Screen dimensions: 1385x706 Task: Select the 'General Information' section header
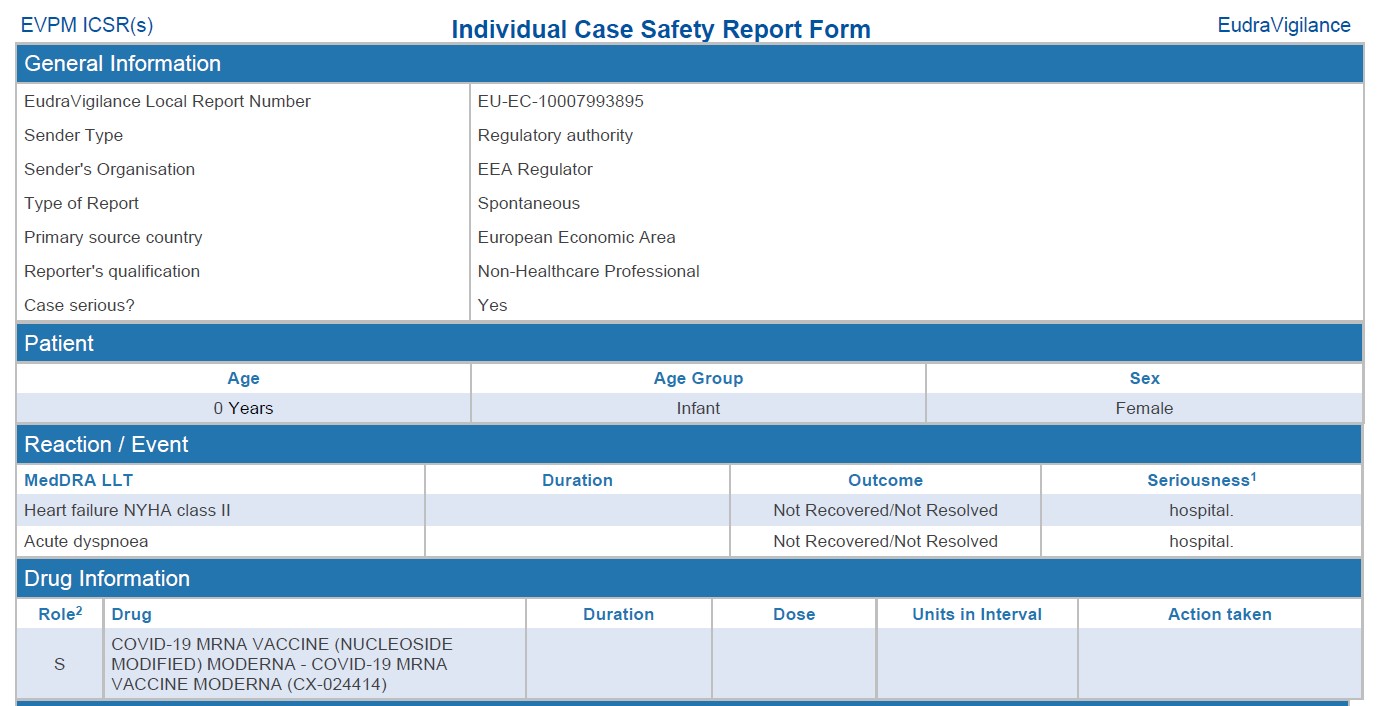(x=690, y=64)
